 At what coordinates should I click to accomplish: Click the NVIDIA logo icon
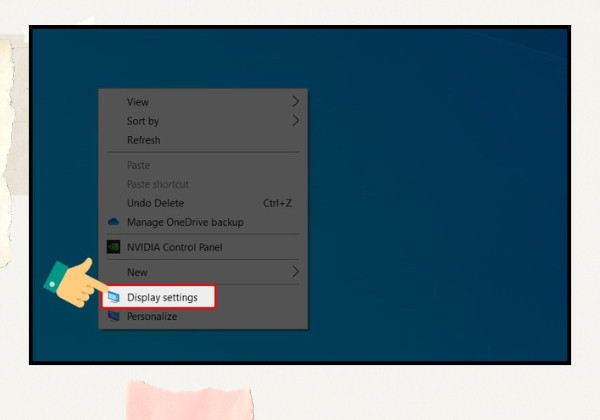(113, 247)
